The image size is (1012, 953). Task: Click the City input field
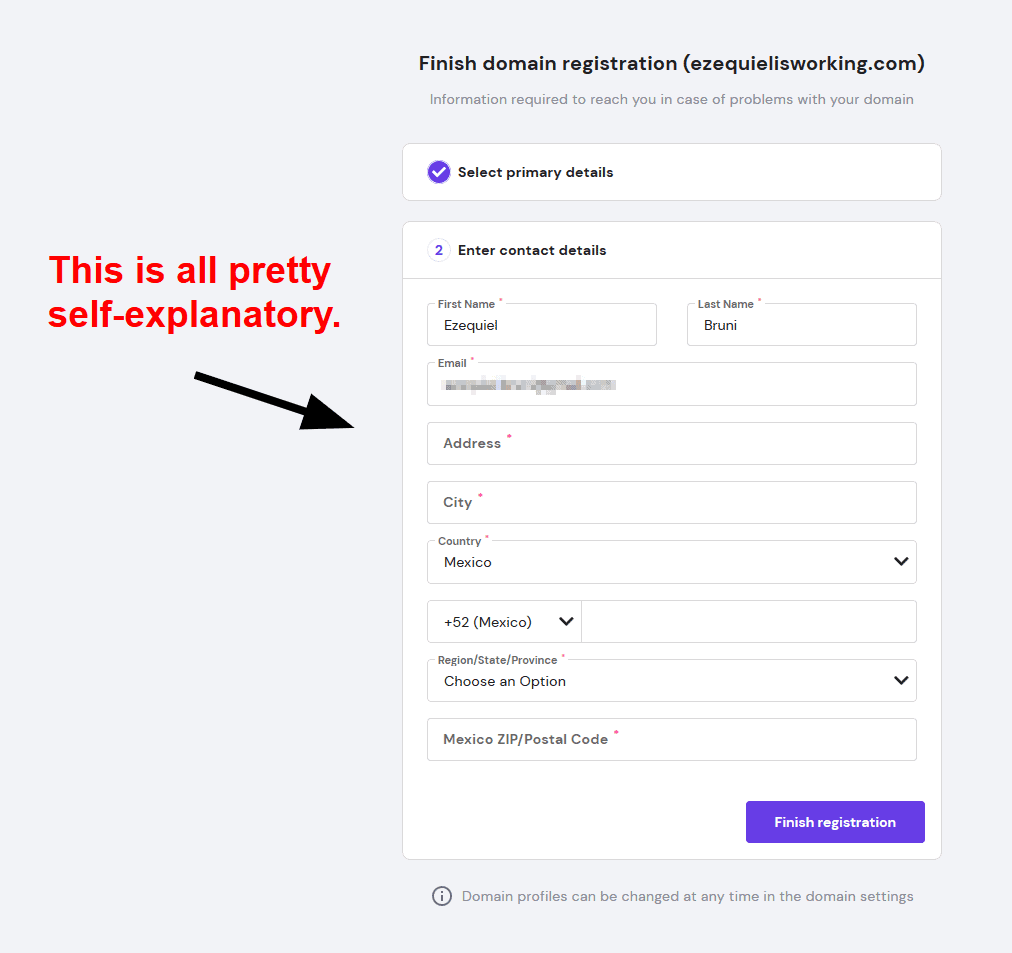pos(671,503)
